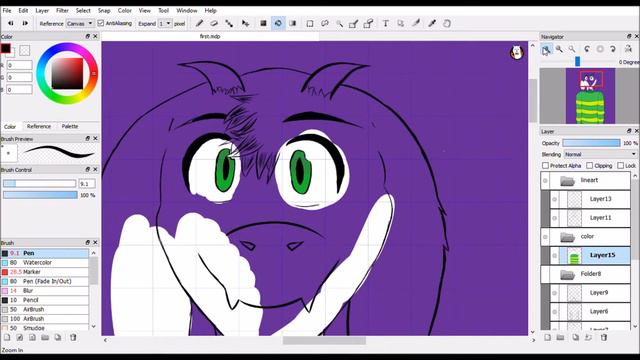Screen dimensions: 640x360
Task: Select the Blur brush
Action: pyautogui.click(x=44, y=291)
